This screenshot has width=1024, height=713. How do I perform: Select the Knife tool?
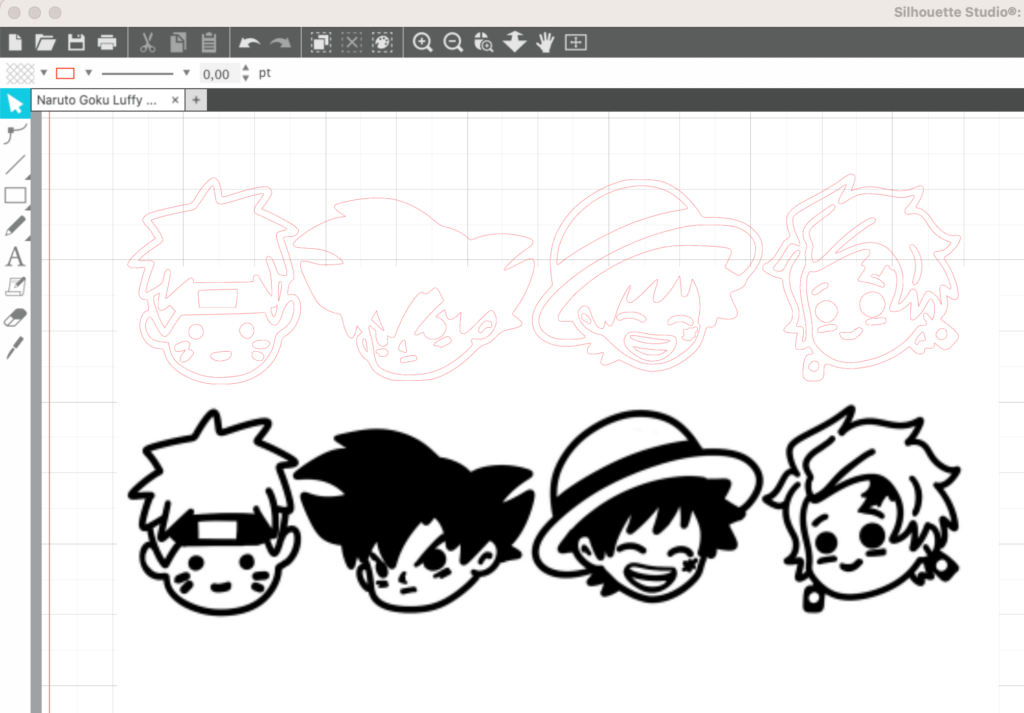14,347
